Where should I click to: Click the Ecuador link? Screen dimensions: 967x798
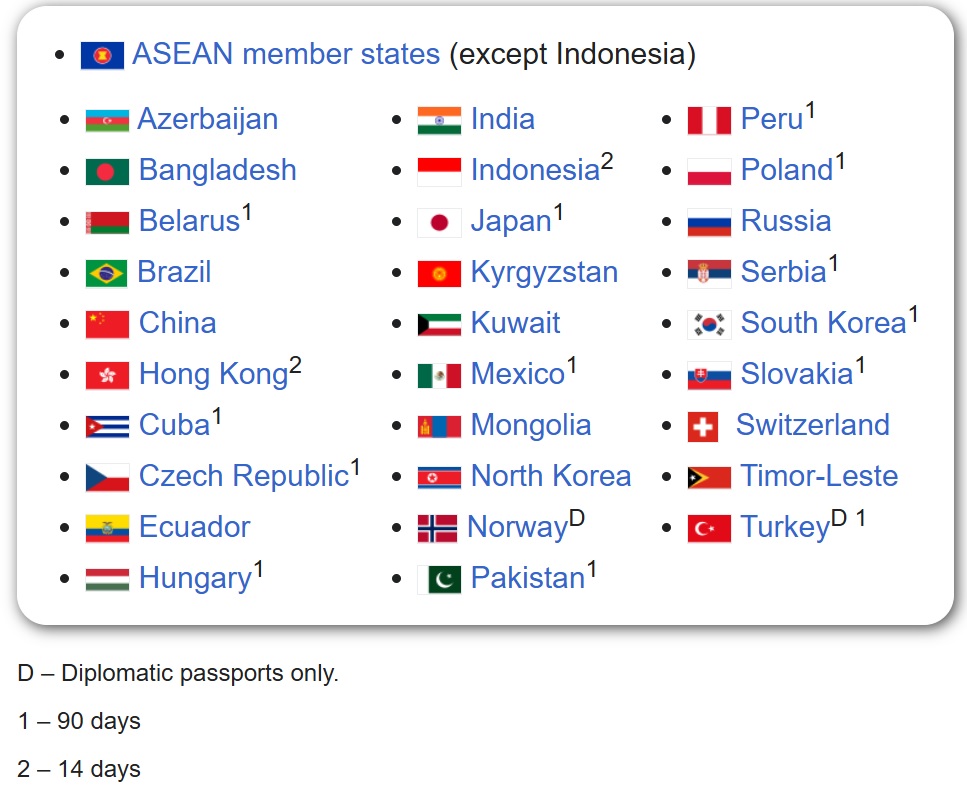pyautogui.click(x=195, y=527)
